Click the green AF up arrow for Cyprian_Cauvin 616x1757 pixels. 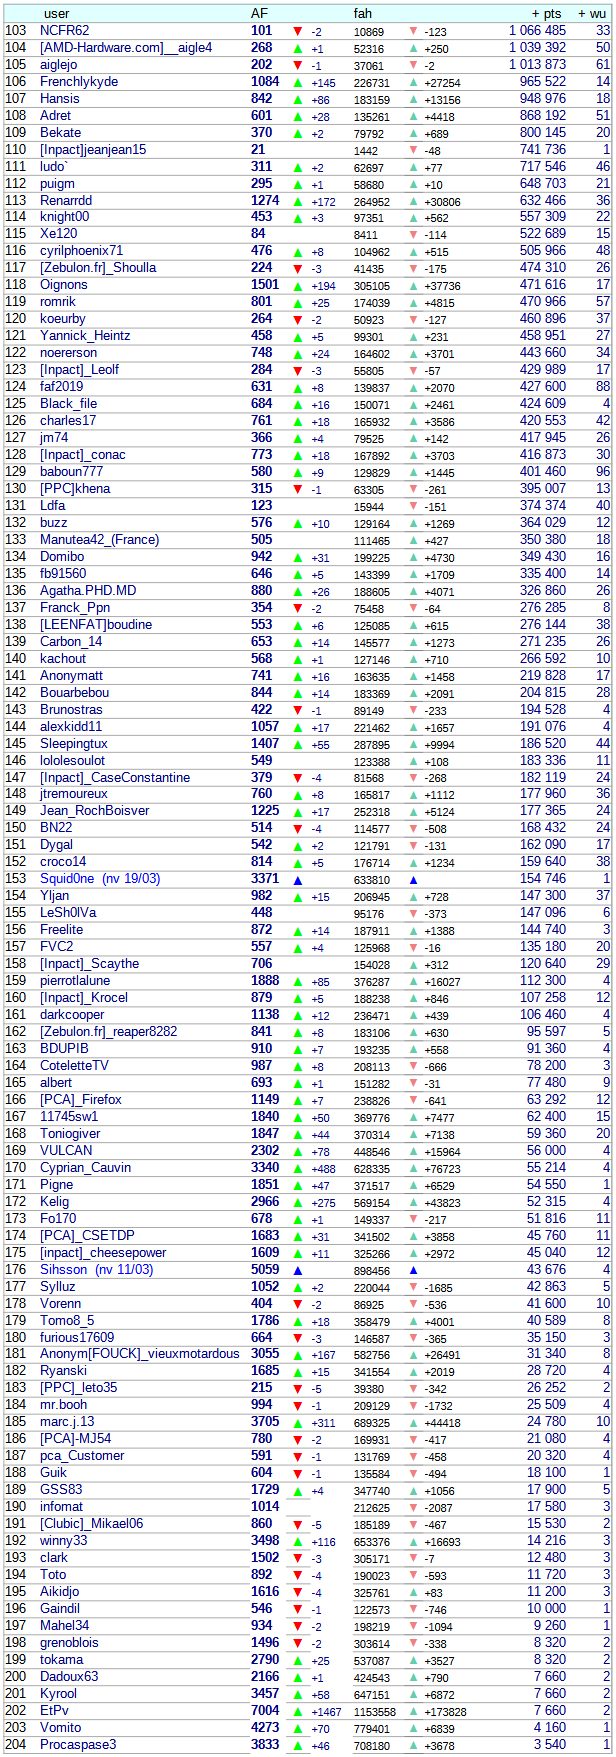(297, 1168)
